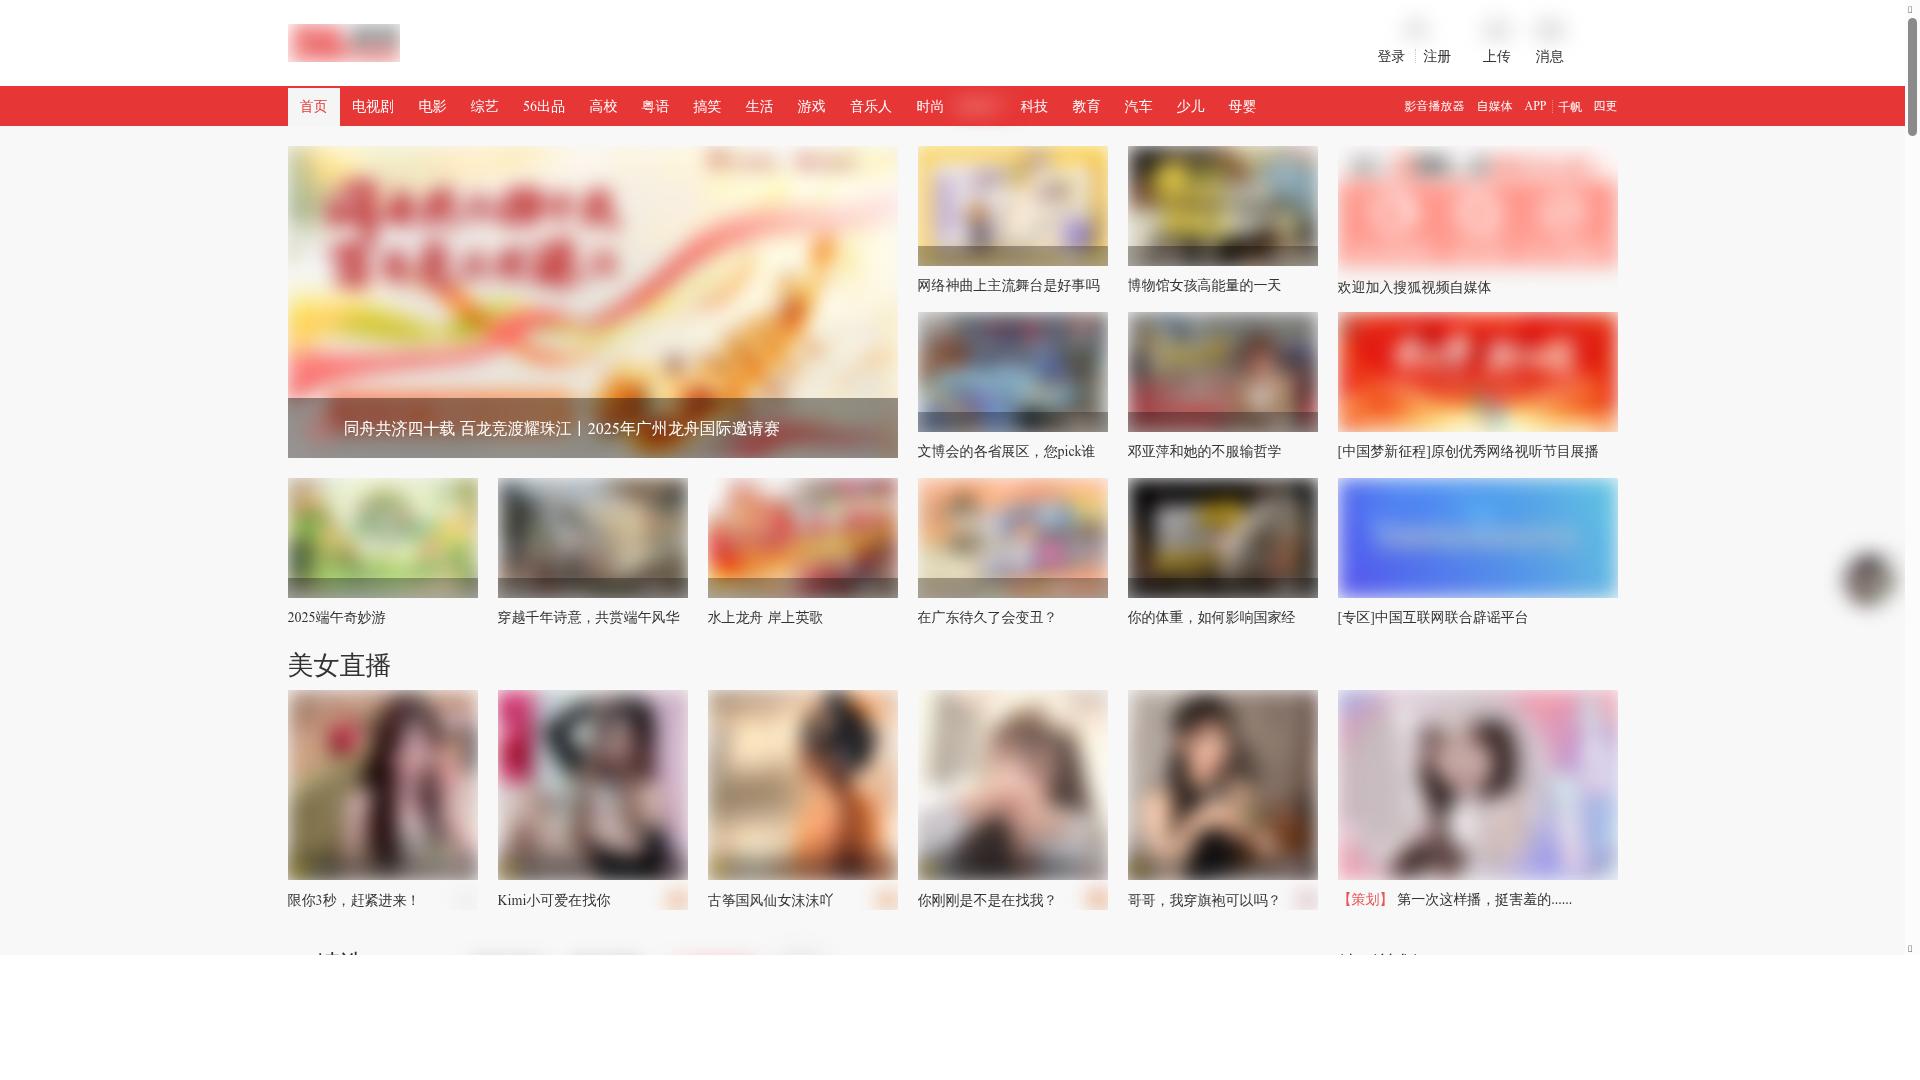Switch to the 综艺 navigation tab
1920x1080 pixels.
point(484,107)
